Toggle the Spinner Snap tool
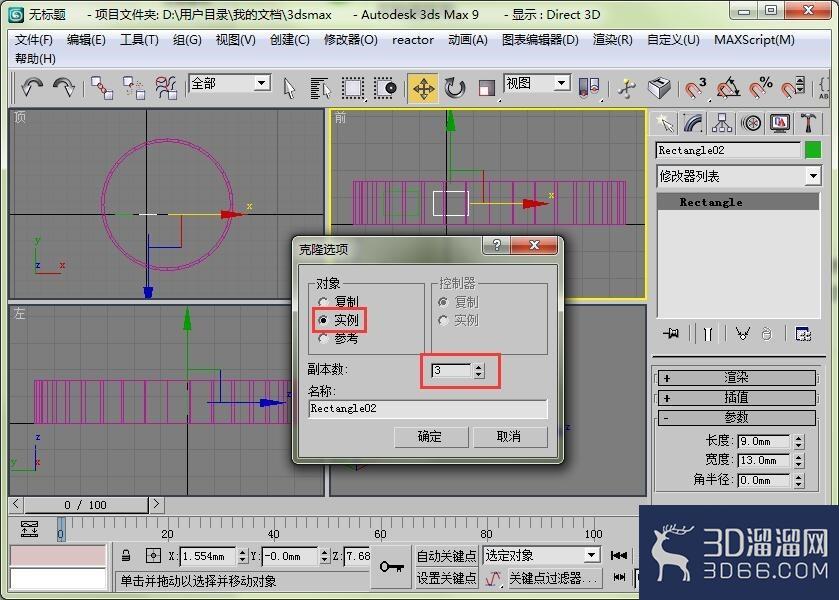 tap(792, 88)
